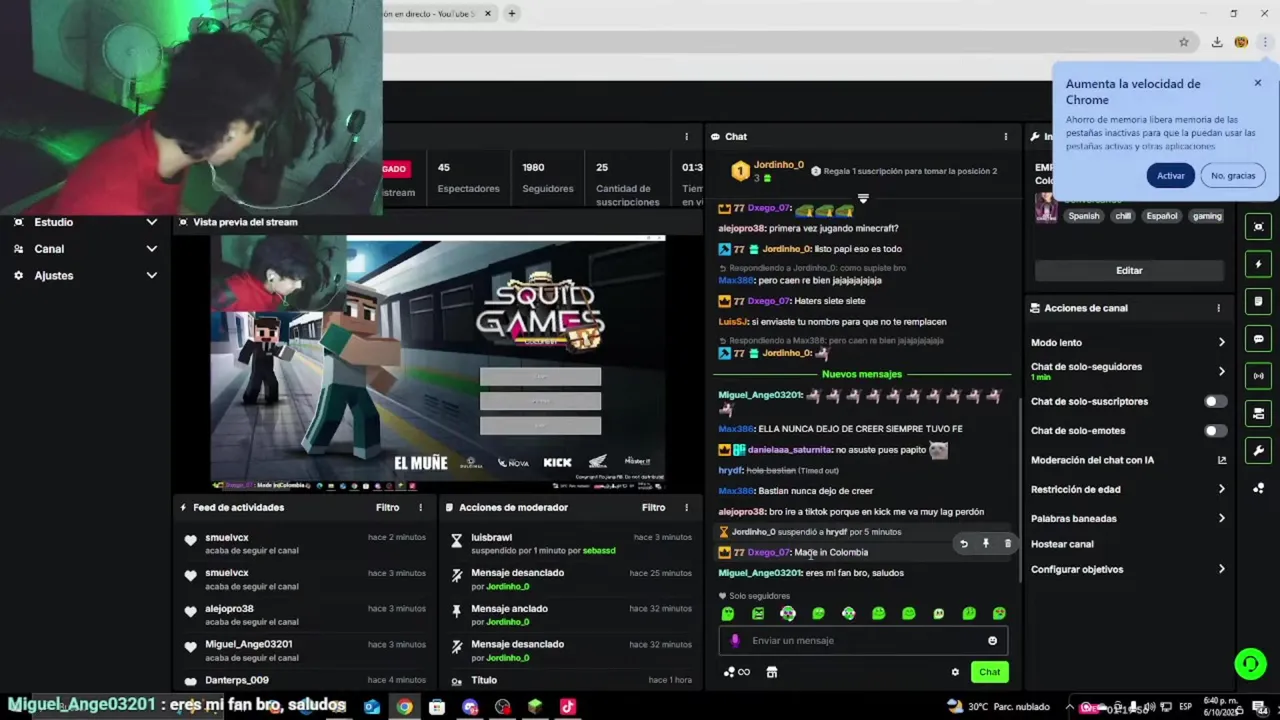
Task: Click Jordinho_0 top gifter name
Action: tap(778, 165)
